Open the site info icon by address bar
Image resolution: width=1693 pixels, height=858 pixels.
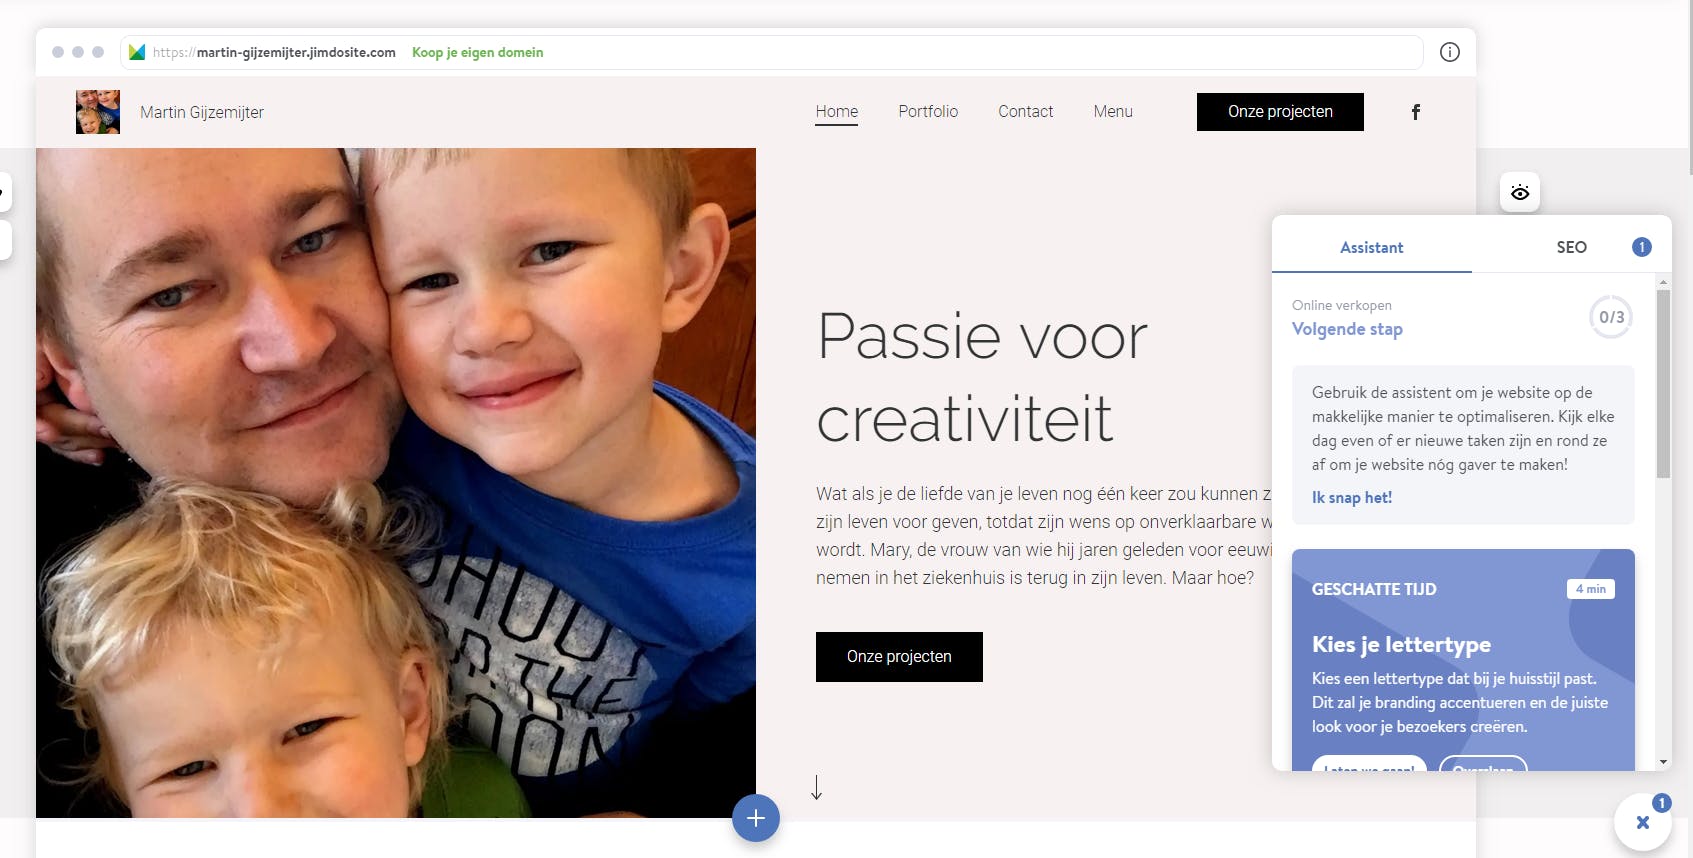1449,52
